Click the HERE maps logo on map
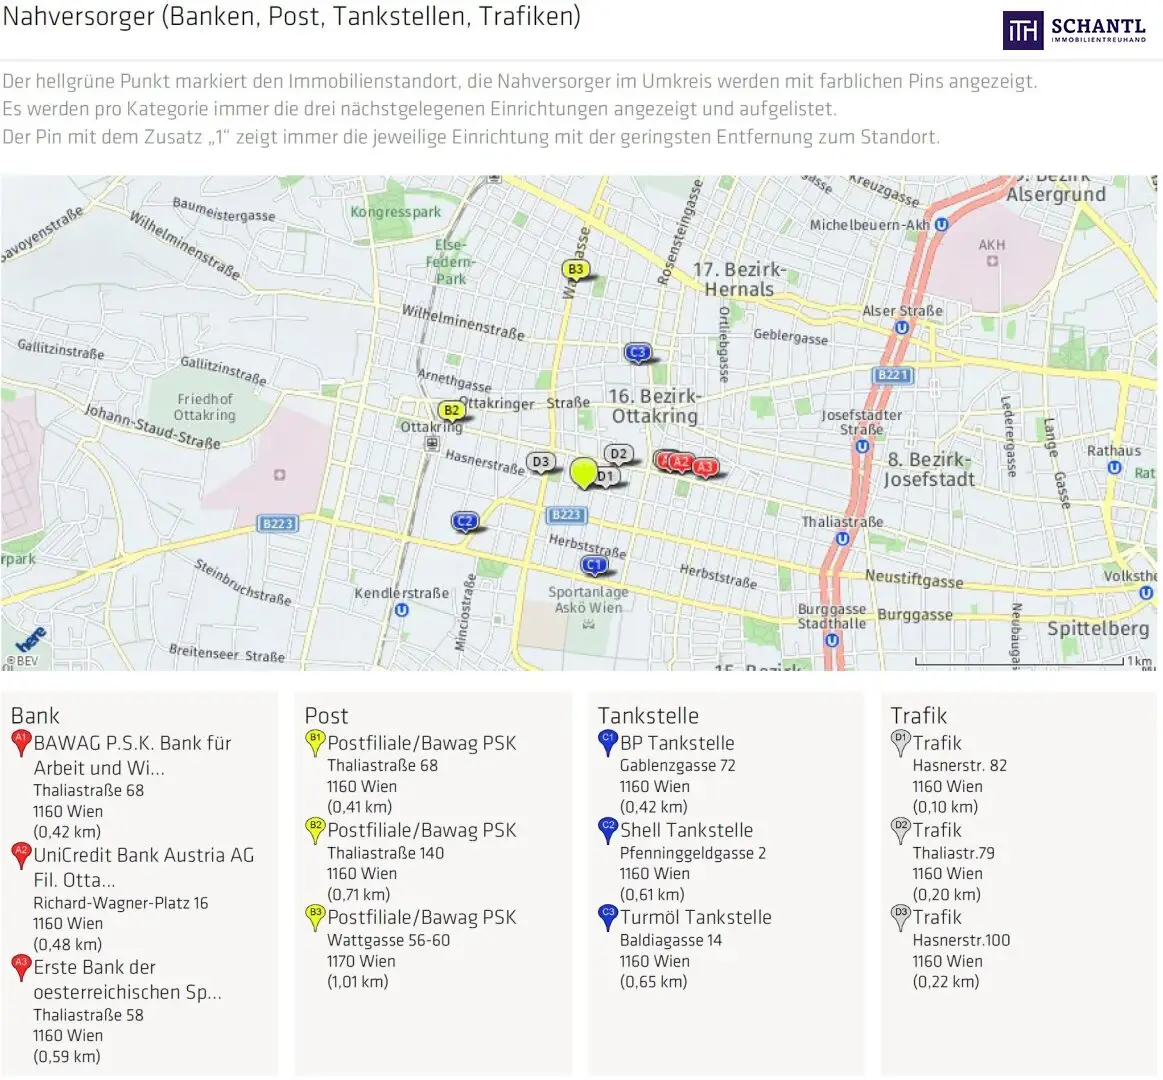This screenshot has width=1163, height=1080. [x=31, y=639]
